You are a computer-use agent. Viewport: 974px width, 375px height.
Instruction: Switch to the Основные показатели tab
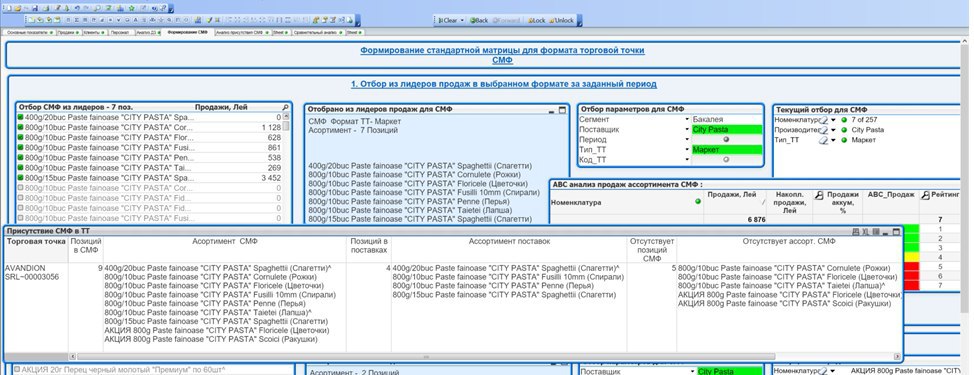[x=30, y=32]
